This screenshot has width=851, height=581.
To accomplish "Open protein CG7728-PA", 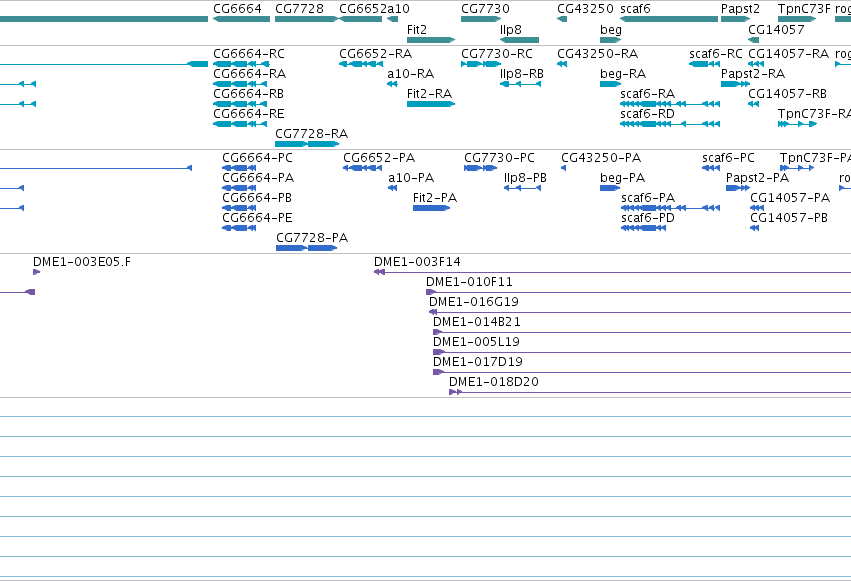I will [x=312, y=238].
